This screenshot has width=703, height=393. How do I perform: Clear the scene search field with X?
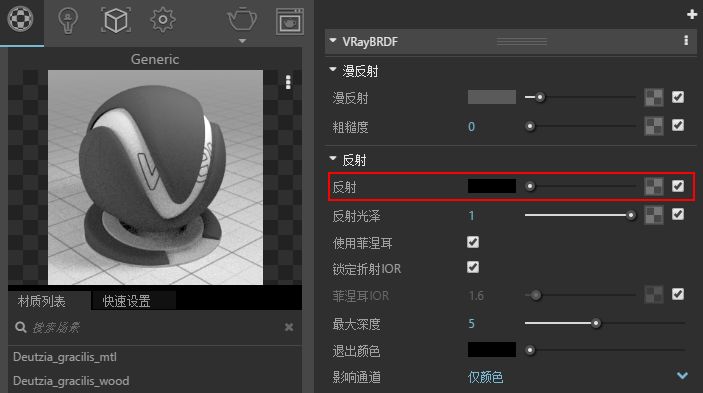(289, 327)
